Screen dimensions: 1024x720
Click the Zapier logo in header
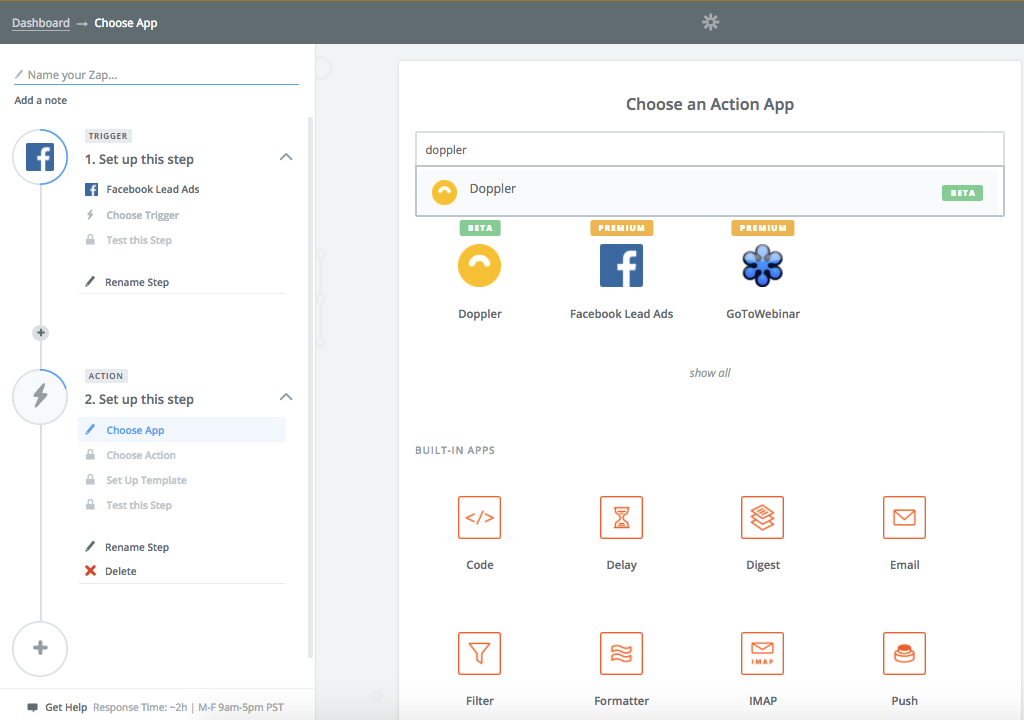711,22
